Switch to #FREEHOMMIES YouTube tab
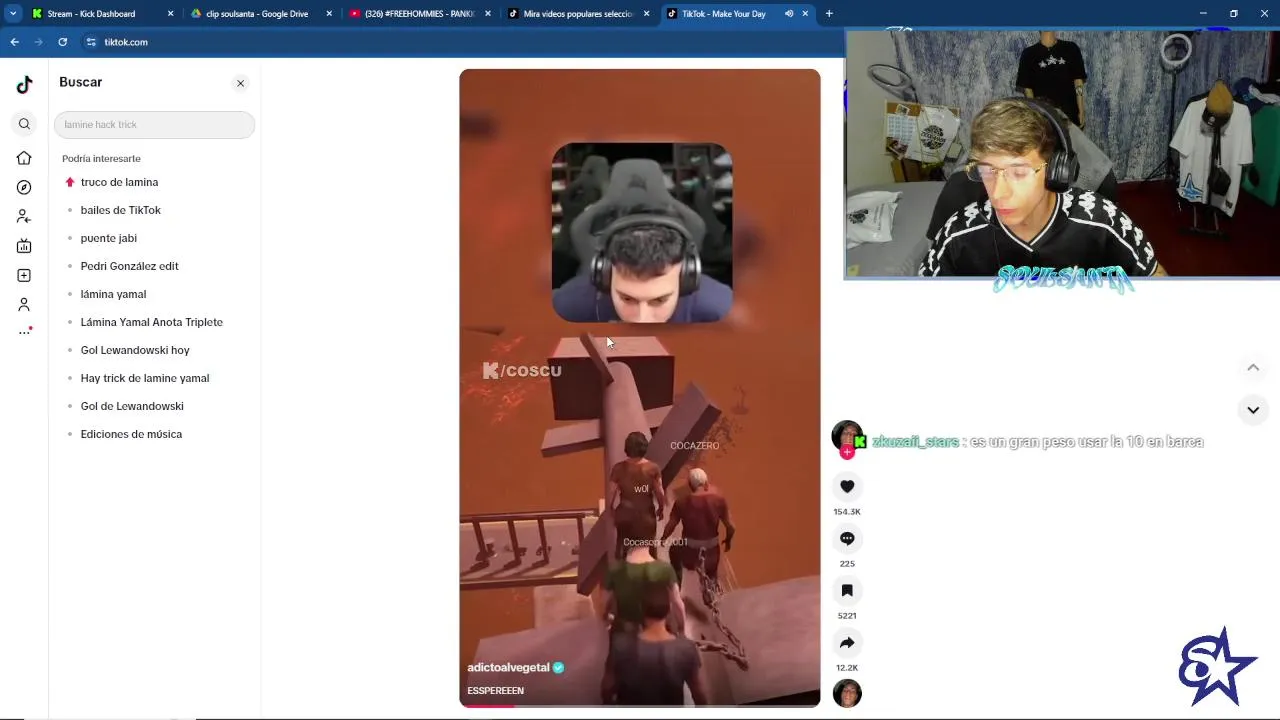 (x=419, y=14)
